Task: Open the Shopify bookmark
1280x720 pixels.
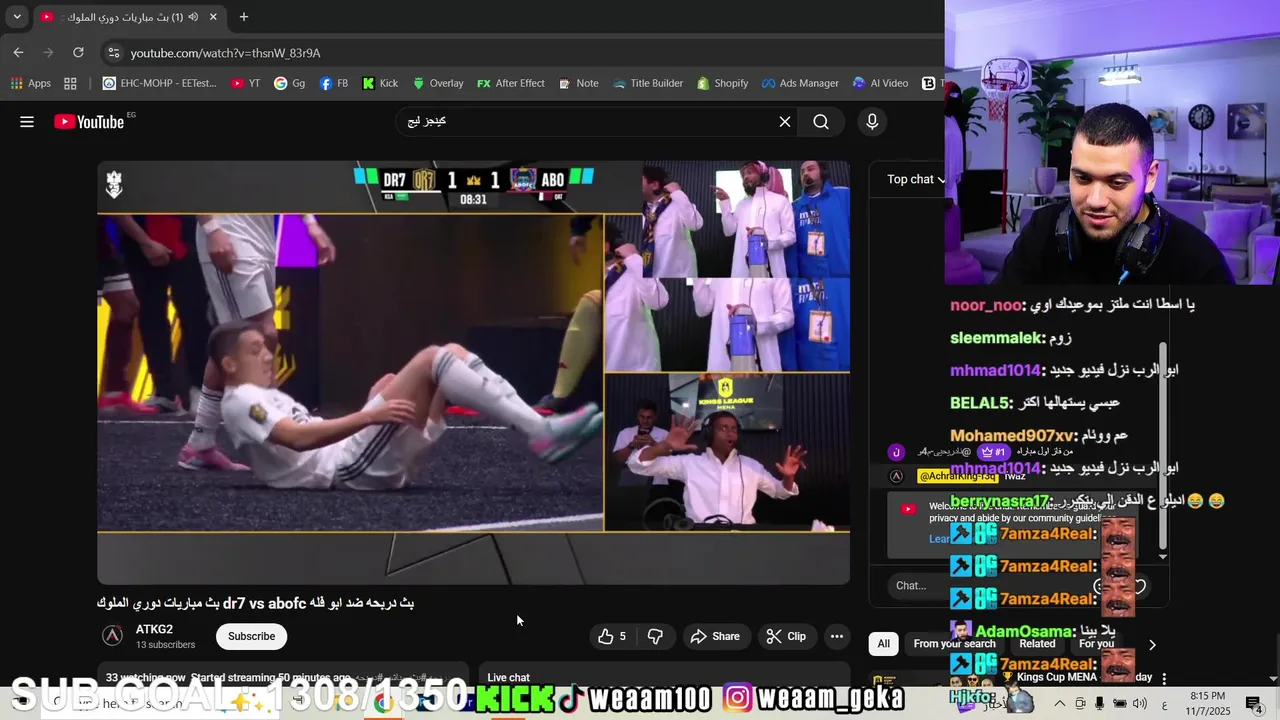Action: tap(723, 83)
